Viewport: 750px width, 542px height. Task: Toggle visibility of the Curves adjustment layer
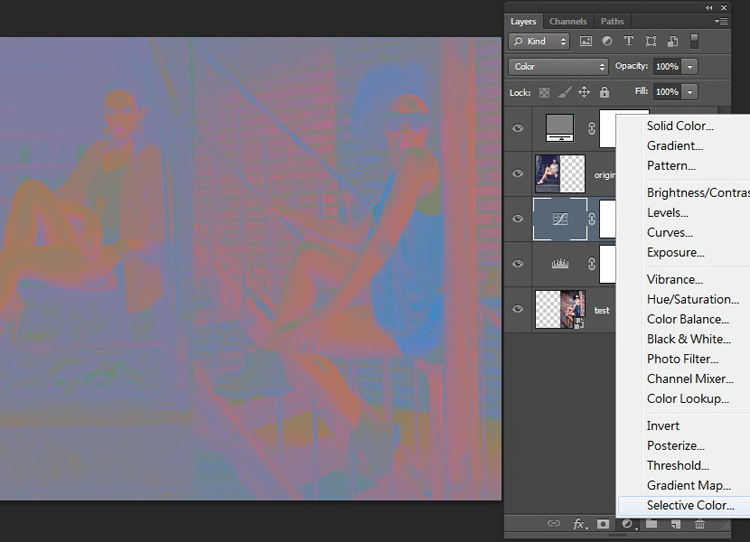click(518, 219)
